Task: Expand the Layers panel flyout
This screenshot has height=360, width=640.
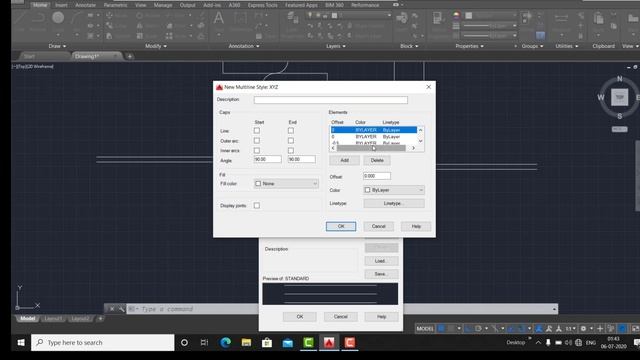Action: 336,46
